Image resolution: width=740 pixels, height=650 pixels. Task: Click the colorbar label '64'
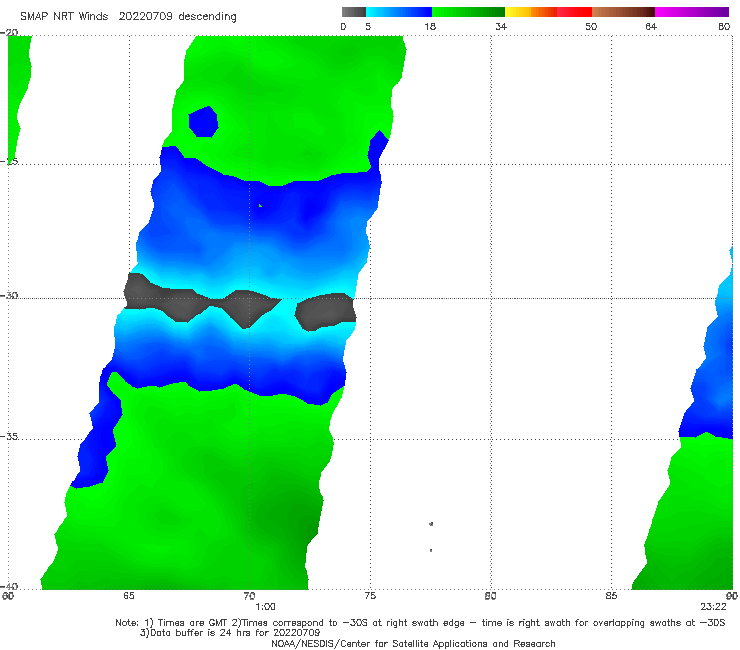[651, 26]
